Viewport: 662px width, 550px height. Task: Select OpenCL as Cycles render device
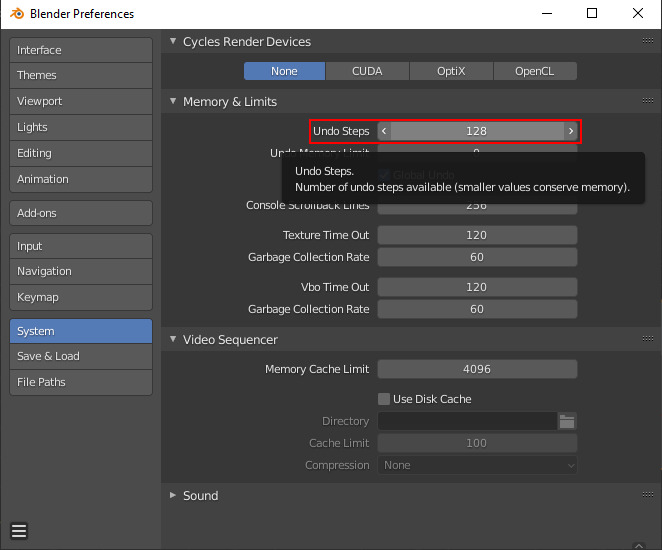pyautogui.click(x=534, y=71)
